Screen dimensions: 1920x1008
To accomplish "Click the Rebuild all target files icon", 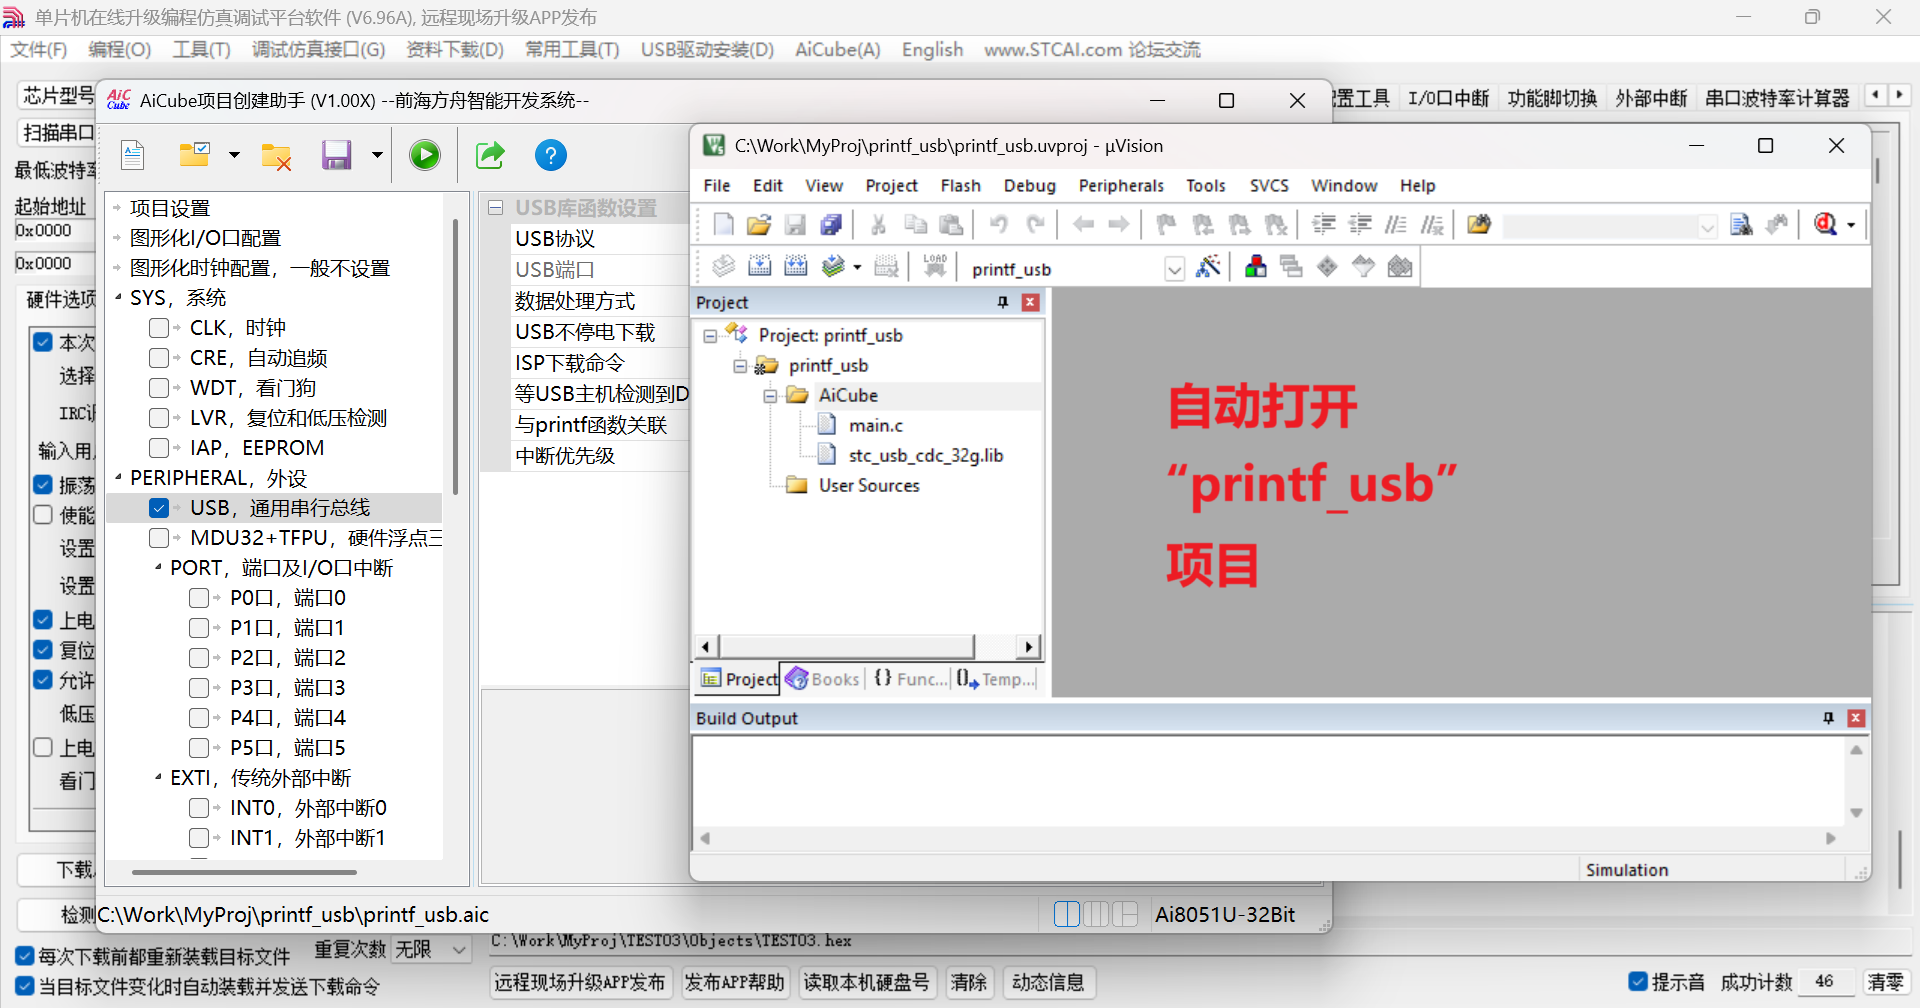I will [796, 266].
